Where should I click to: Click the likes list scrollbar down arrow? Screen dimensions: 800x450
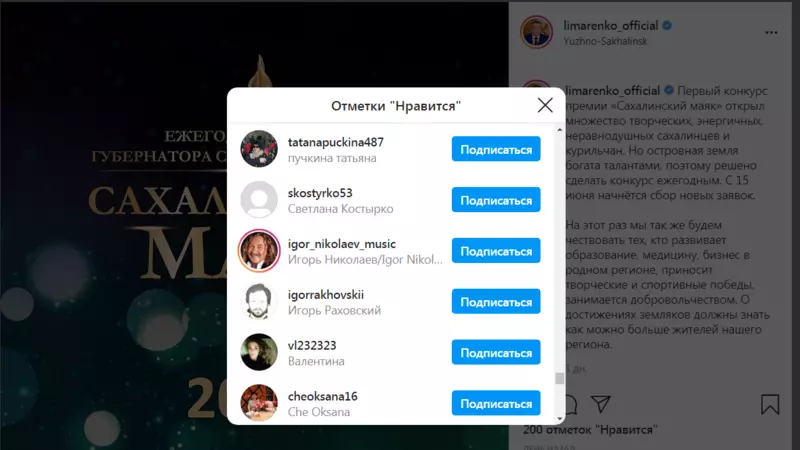(x=560, y=419)
